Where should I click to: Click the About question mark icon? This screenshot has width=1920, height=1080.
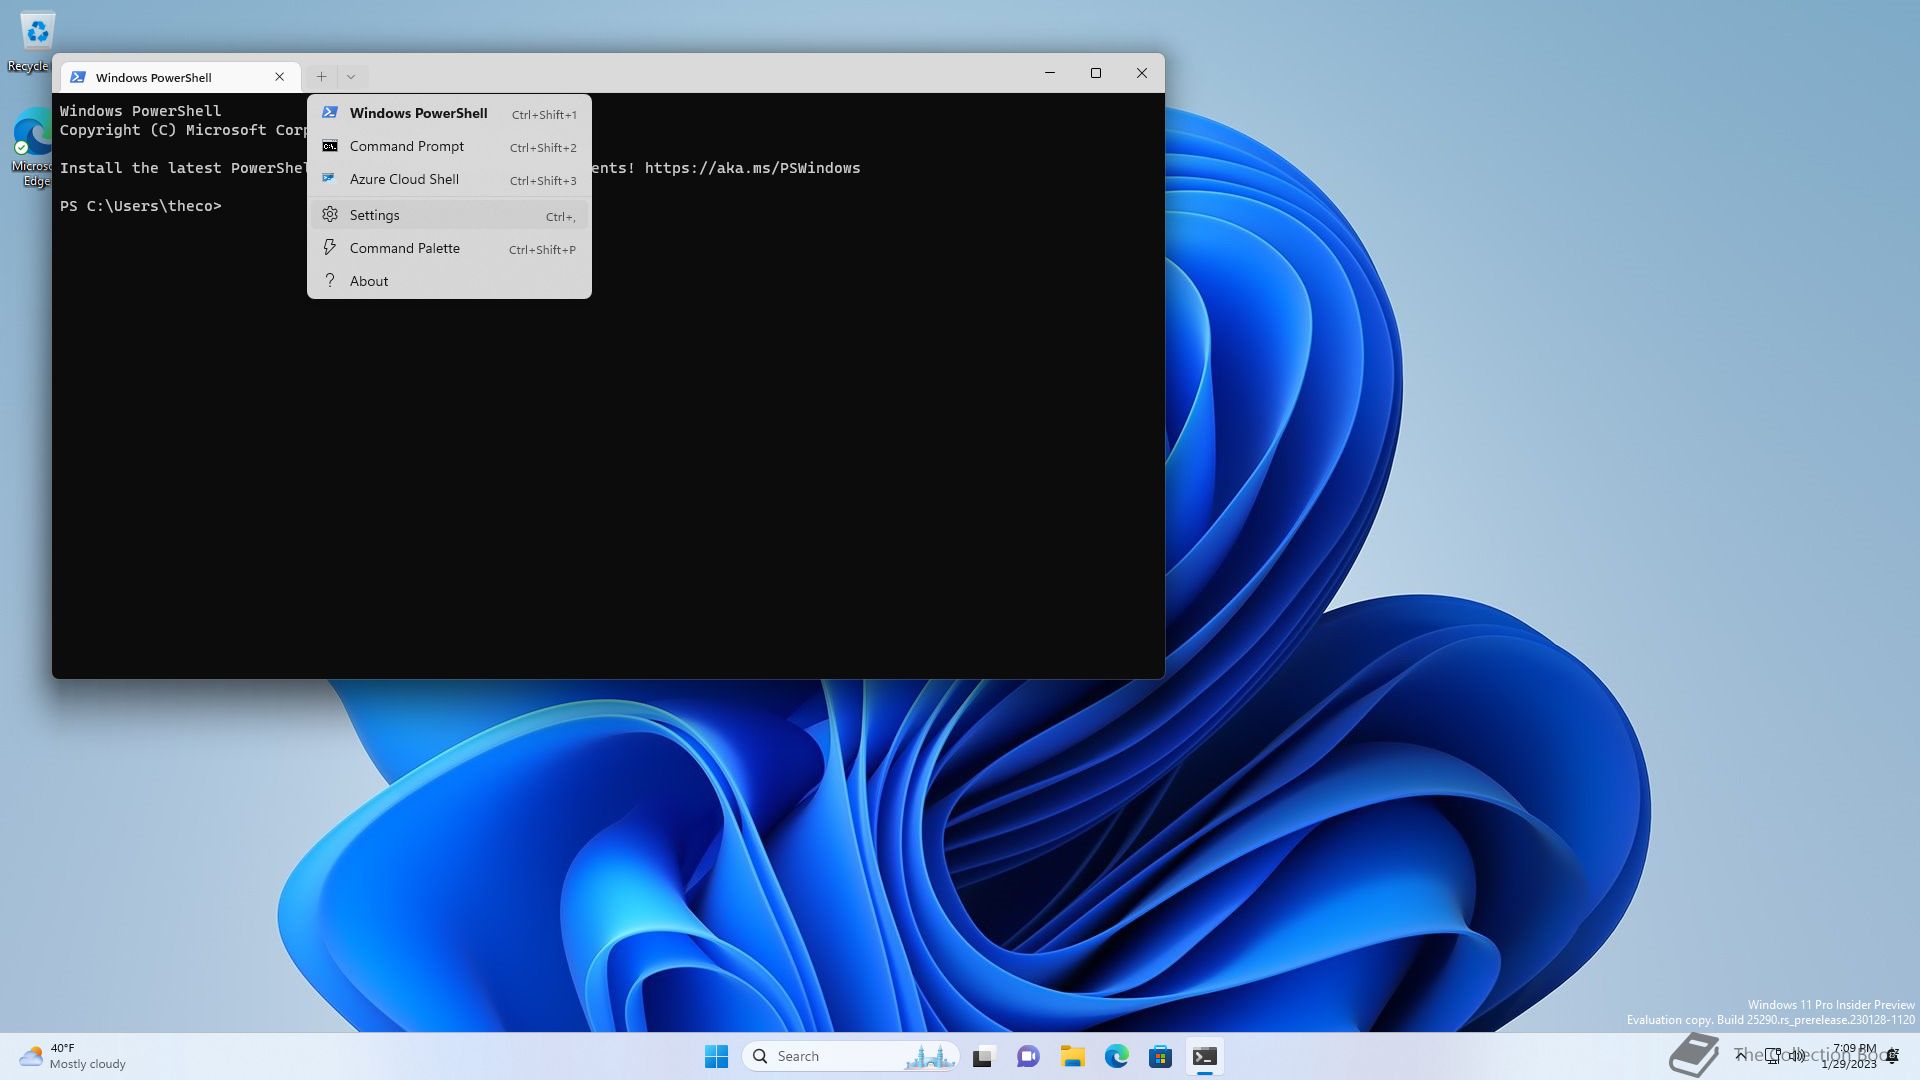[x=330, y=280]
